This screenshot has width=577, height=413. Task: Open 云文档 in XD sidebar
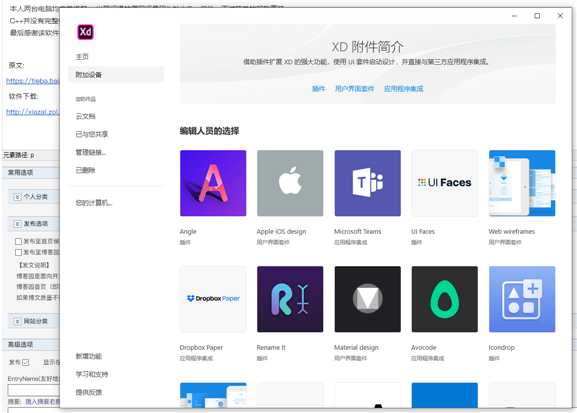(85, 116)
